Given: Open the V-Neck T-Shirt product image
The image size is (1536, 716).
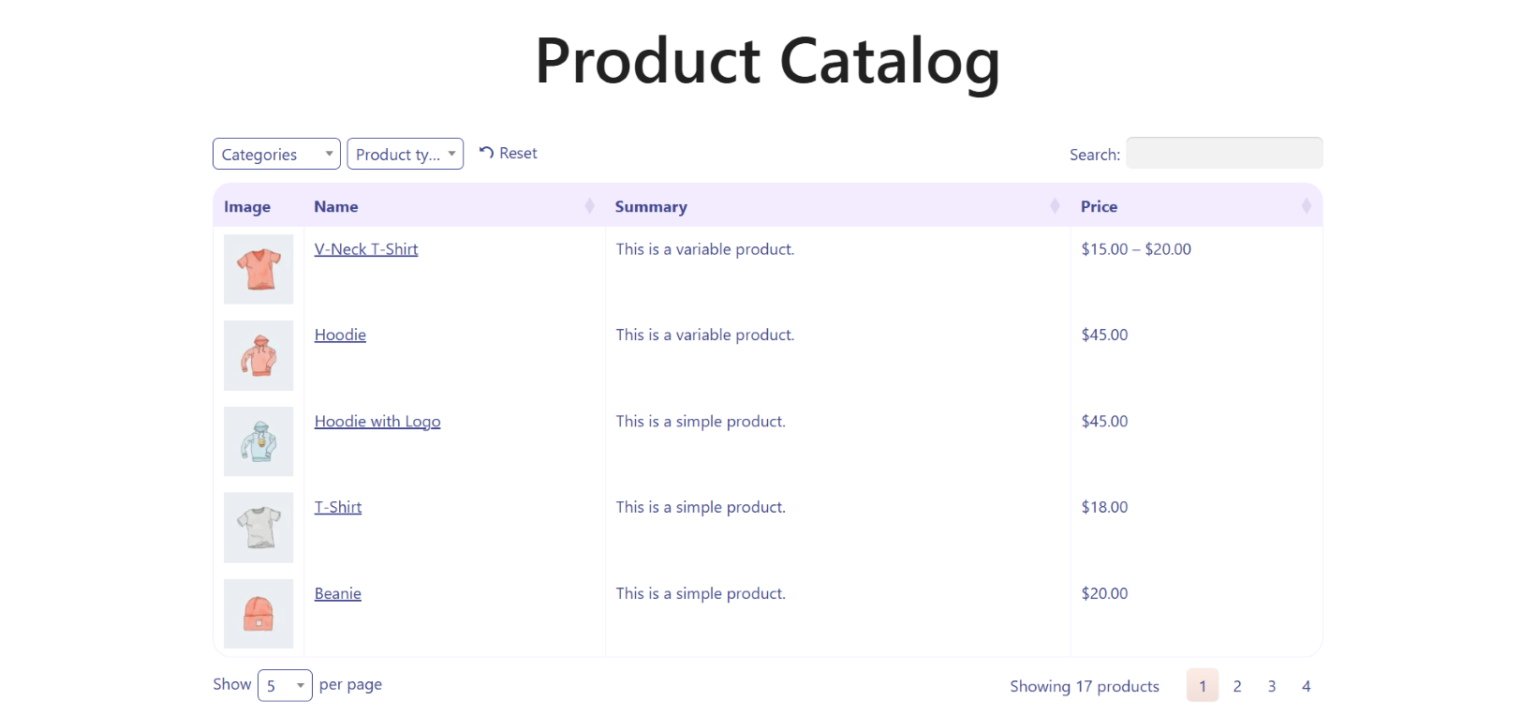Looking at the screenshot, I should point(258,269).
